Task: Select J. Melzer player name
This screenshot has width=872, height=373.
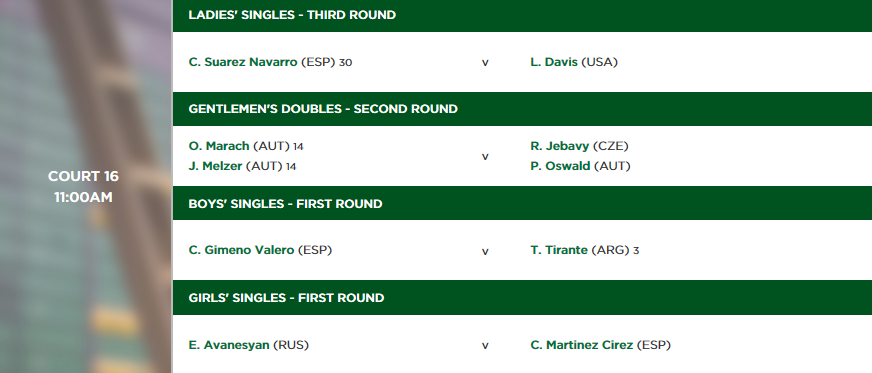Action: coord(215,166)
